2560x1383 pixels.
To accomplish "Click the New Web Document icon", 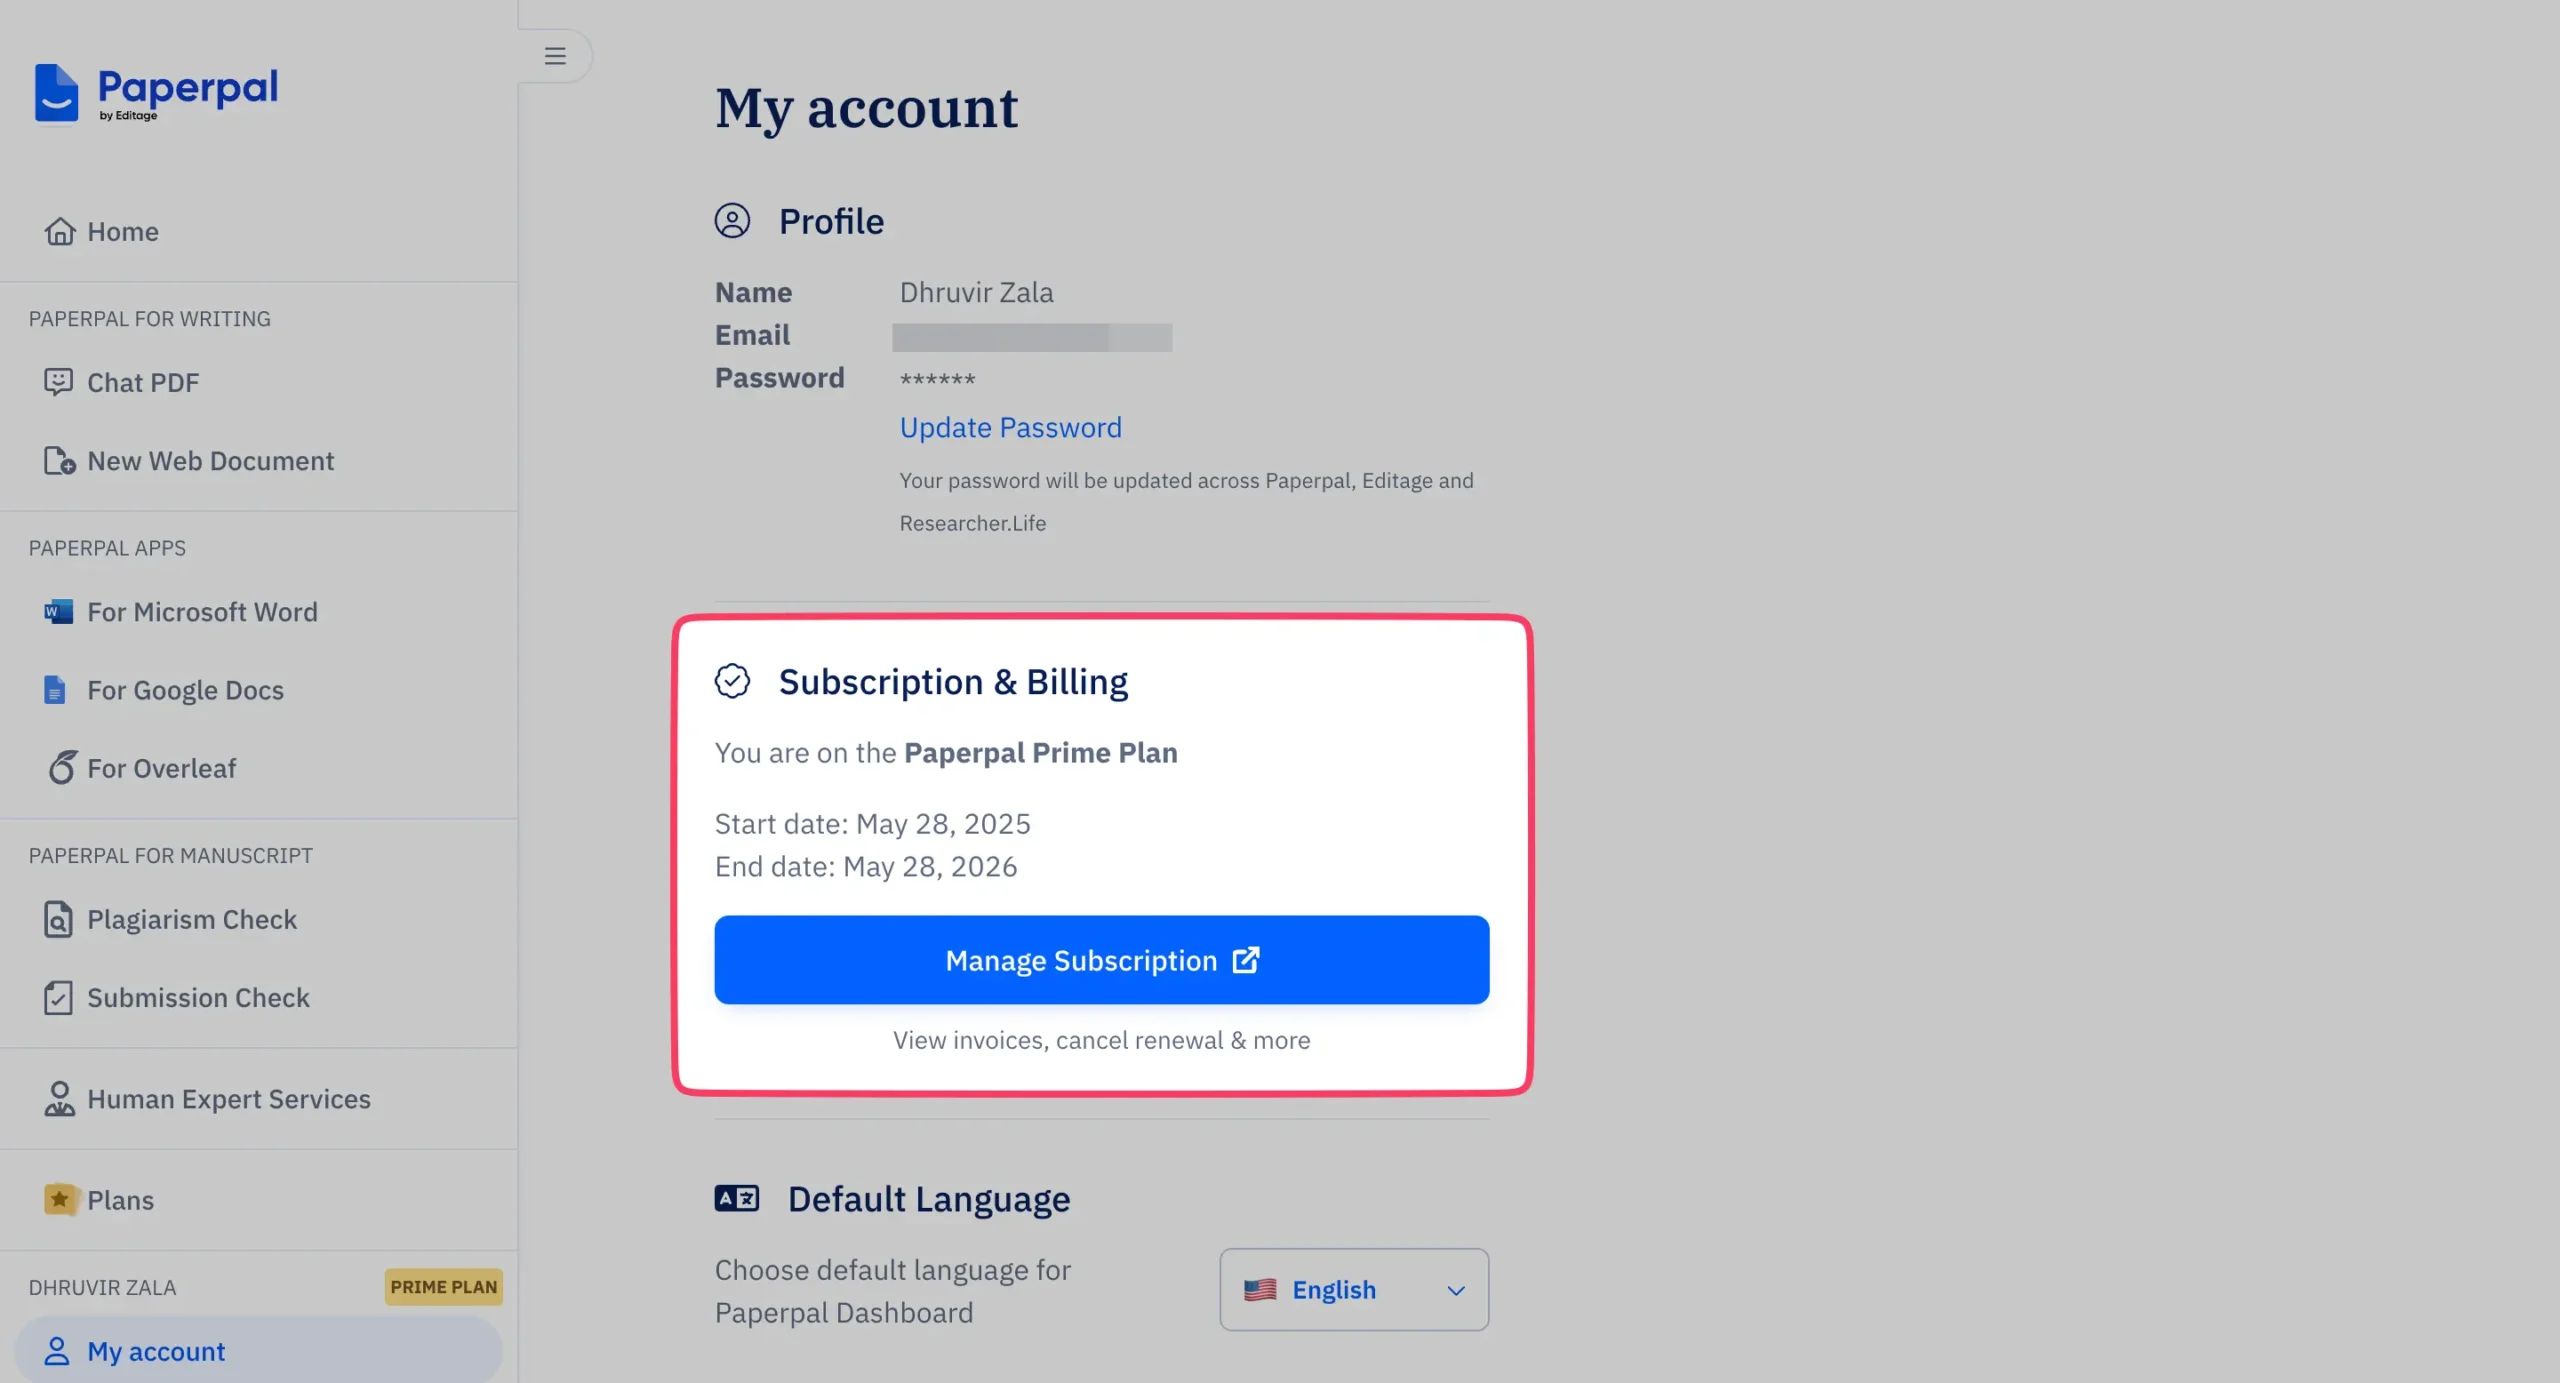I will pos(59,461).
